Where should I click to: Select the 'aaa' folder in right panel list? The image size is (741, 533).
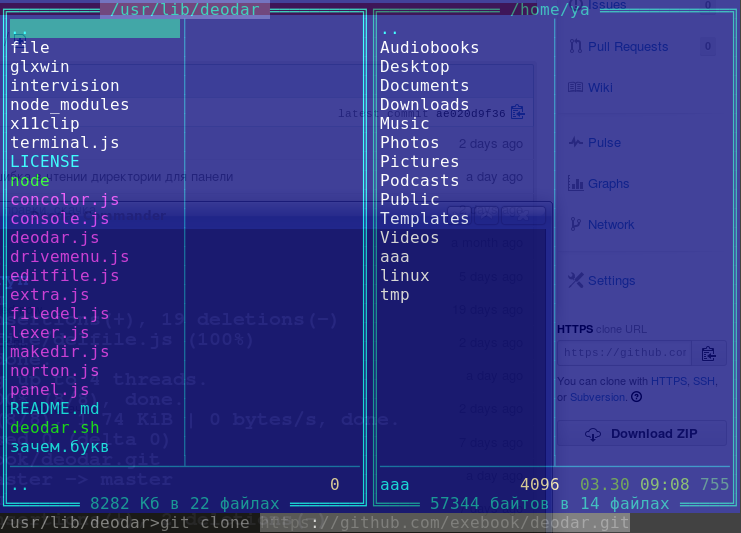(x=395, y=257)
